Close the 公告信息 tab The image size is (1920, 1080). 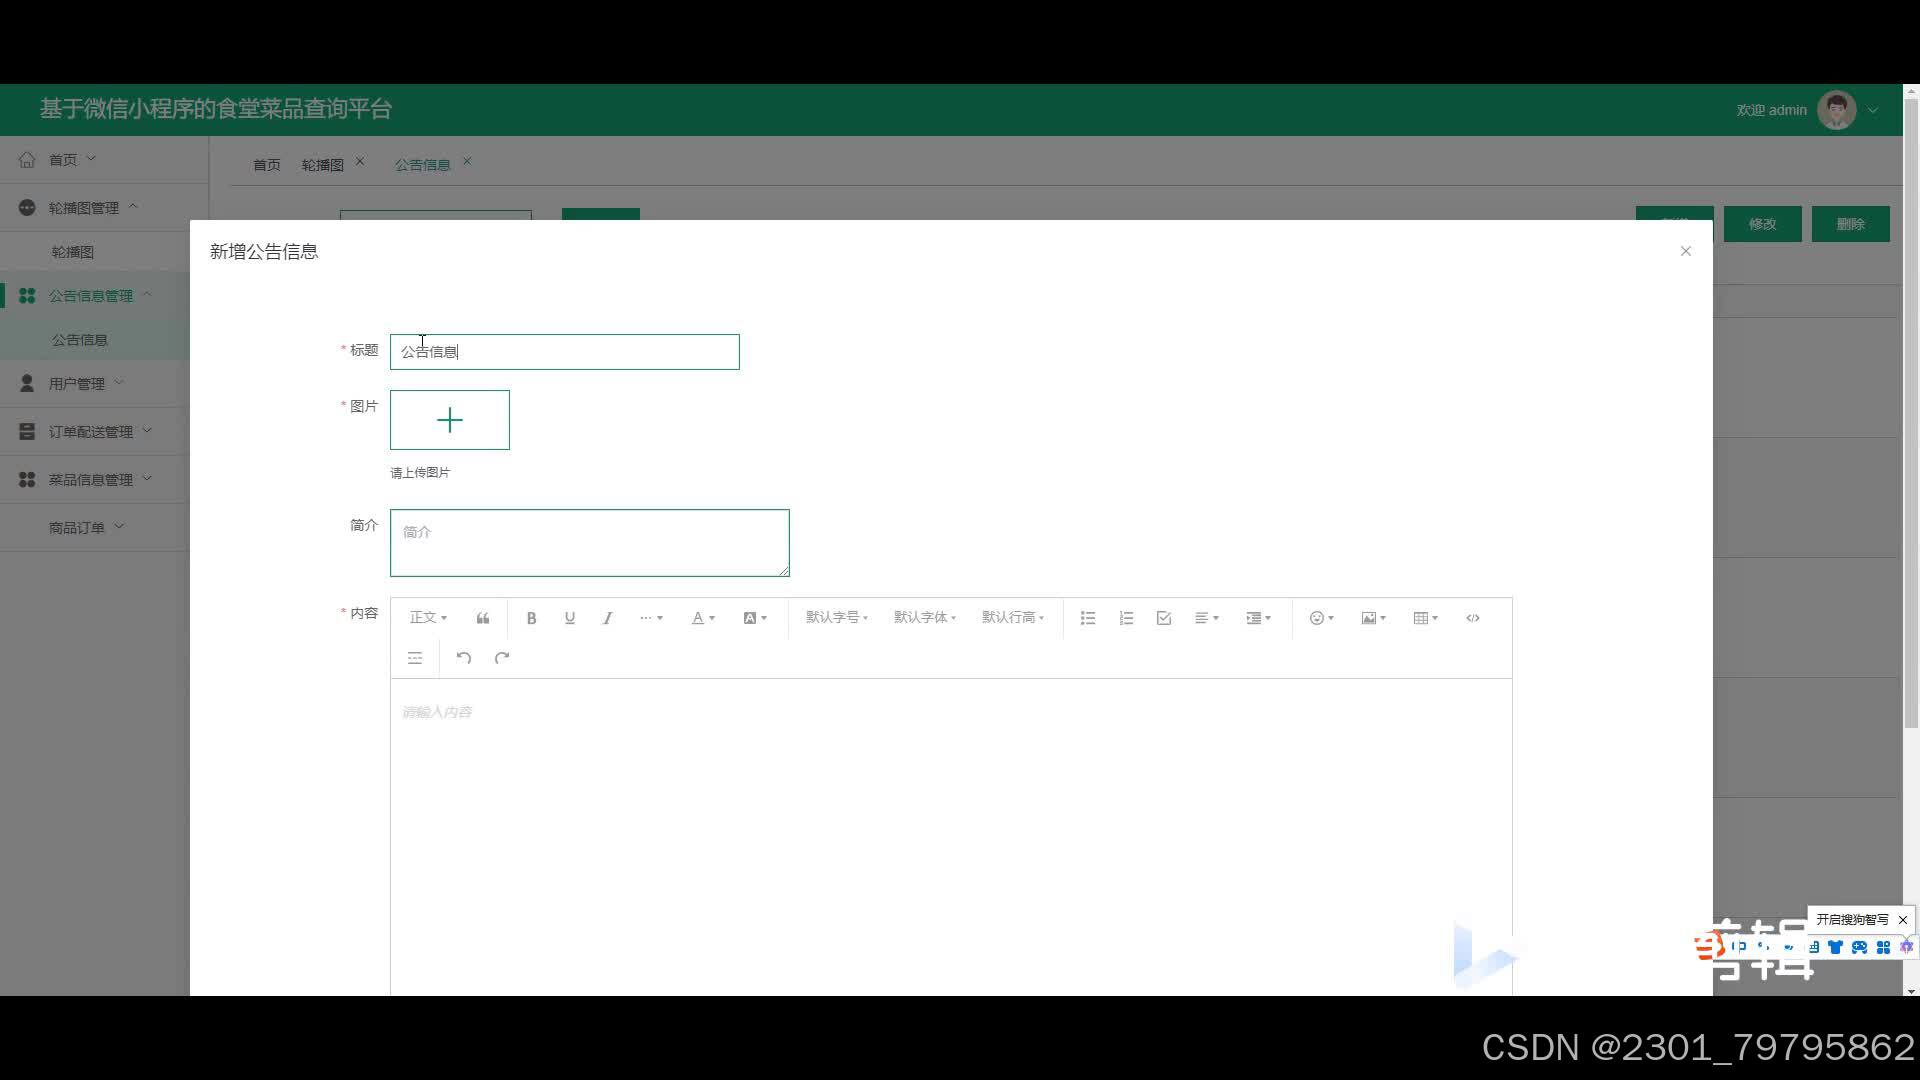[x=467, y=162]
